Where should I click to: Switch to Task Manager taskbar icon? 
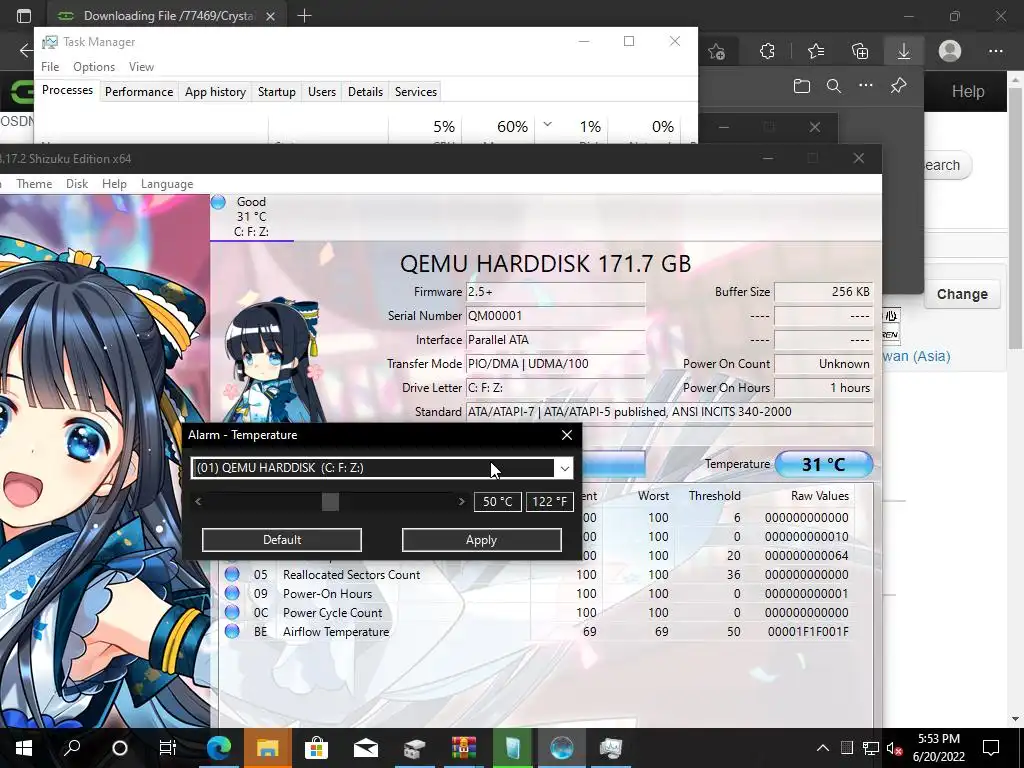[x=611, y=748]
